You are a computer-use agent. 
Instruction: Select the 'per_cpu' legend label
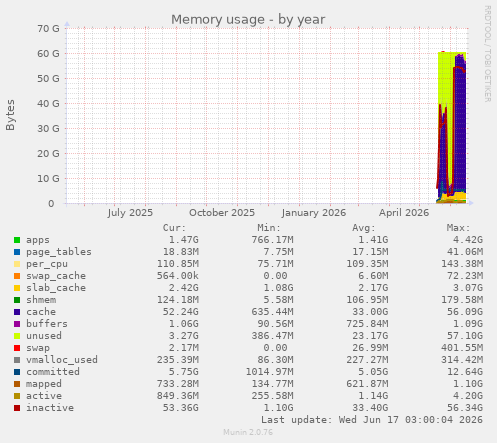click(x=47, y=264)
